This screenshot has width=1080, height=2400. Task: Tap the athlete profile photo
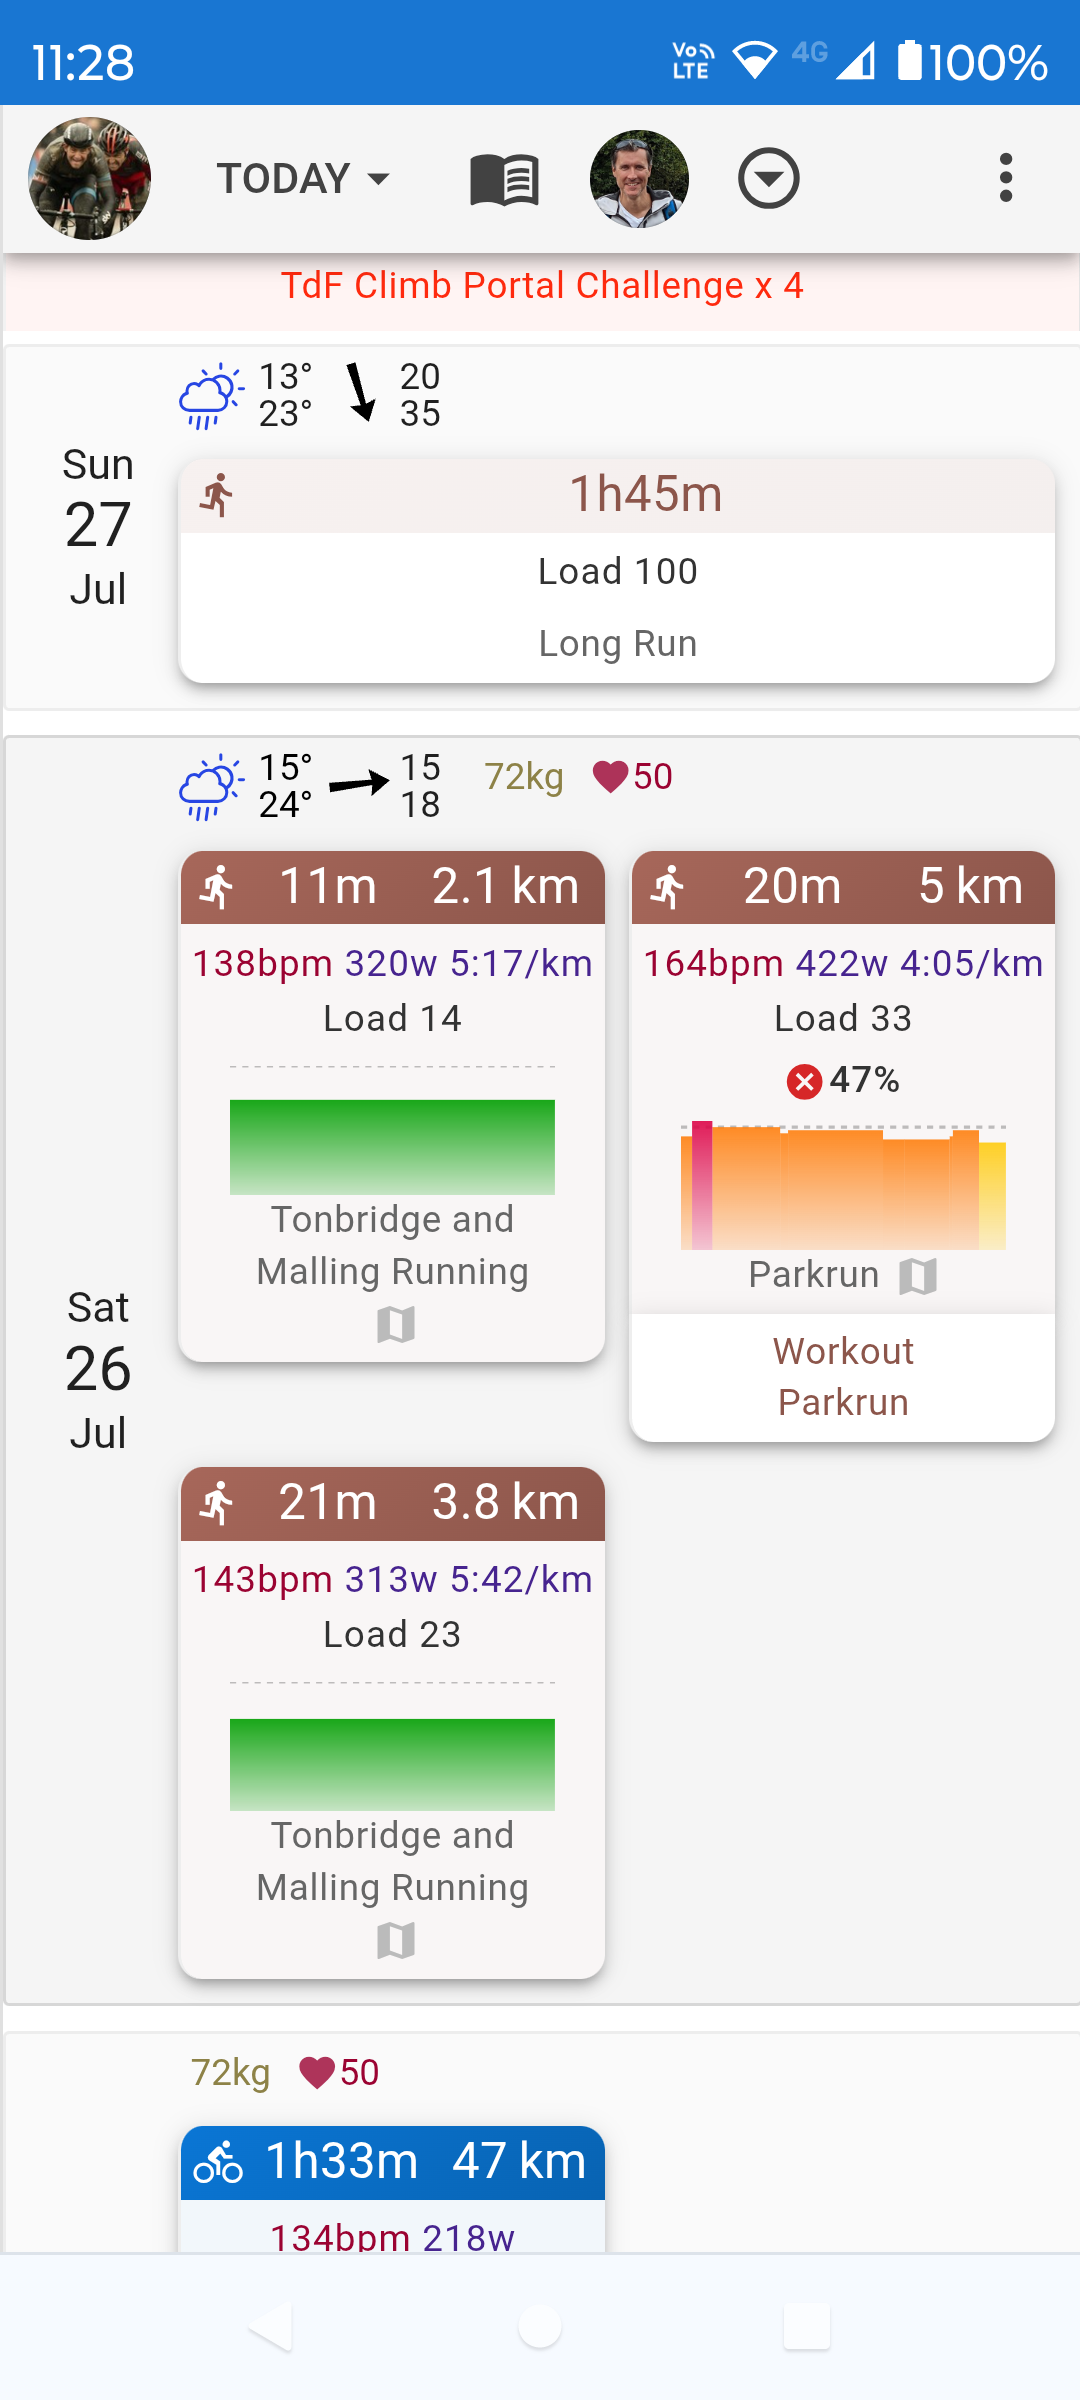tap(639, 179)
